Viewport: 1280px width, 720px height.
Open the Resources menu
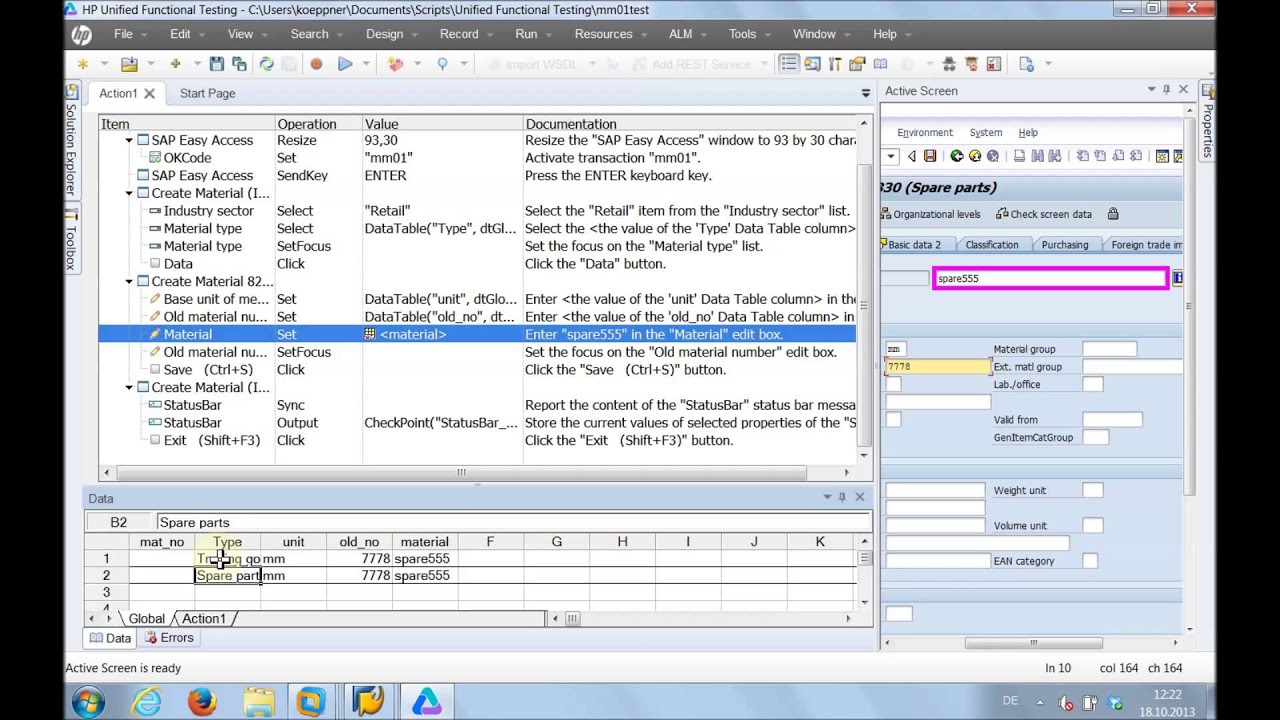click(603, 34)
